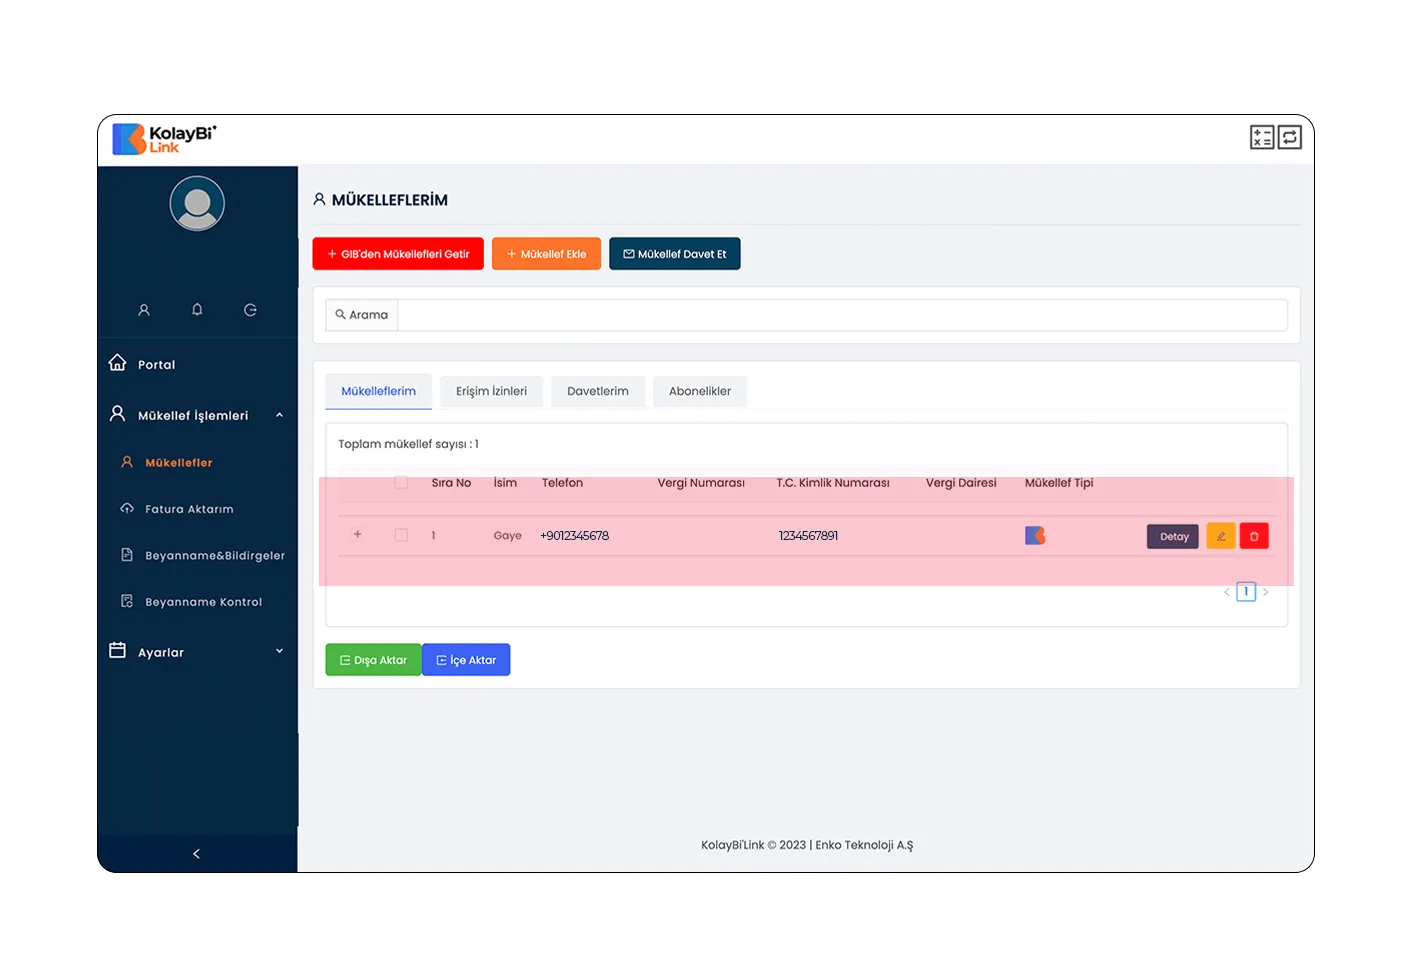Open notifications bell icon
Screen dimensions: 1412x960
coord(197,310)
